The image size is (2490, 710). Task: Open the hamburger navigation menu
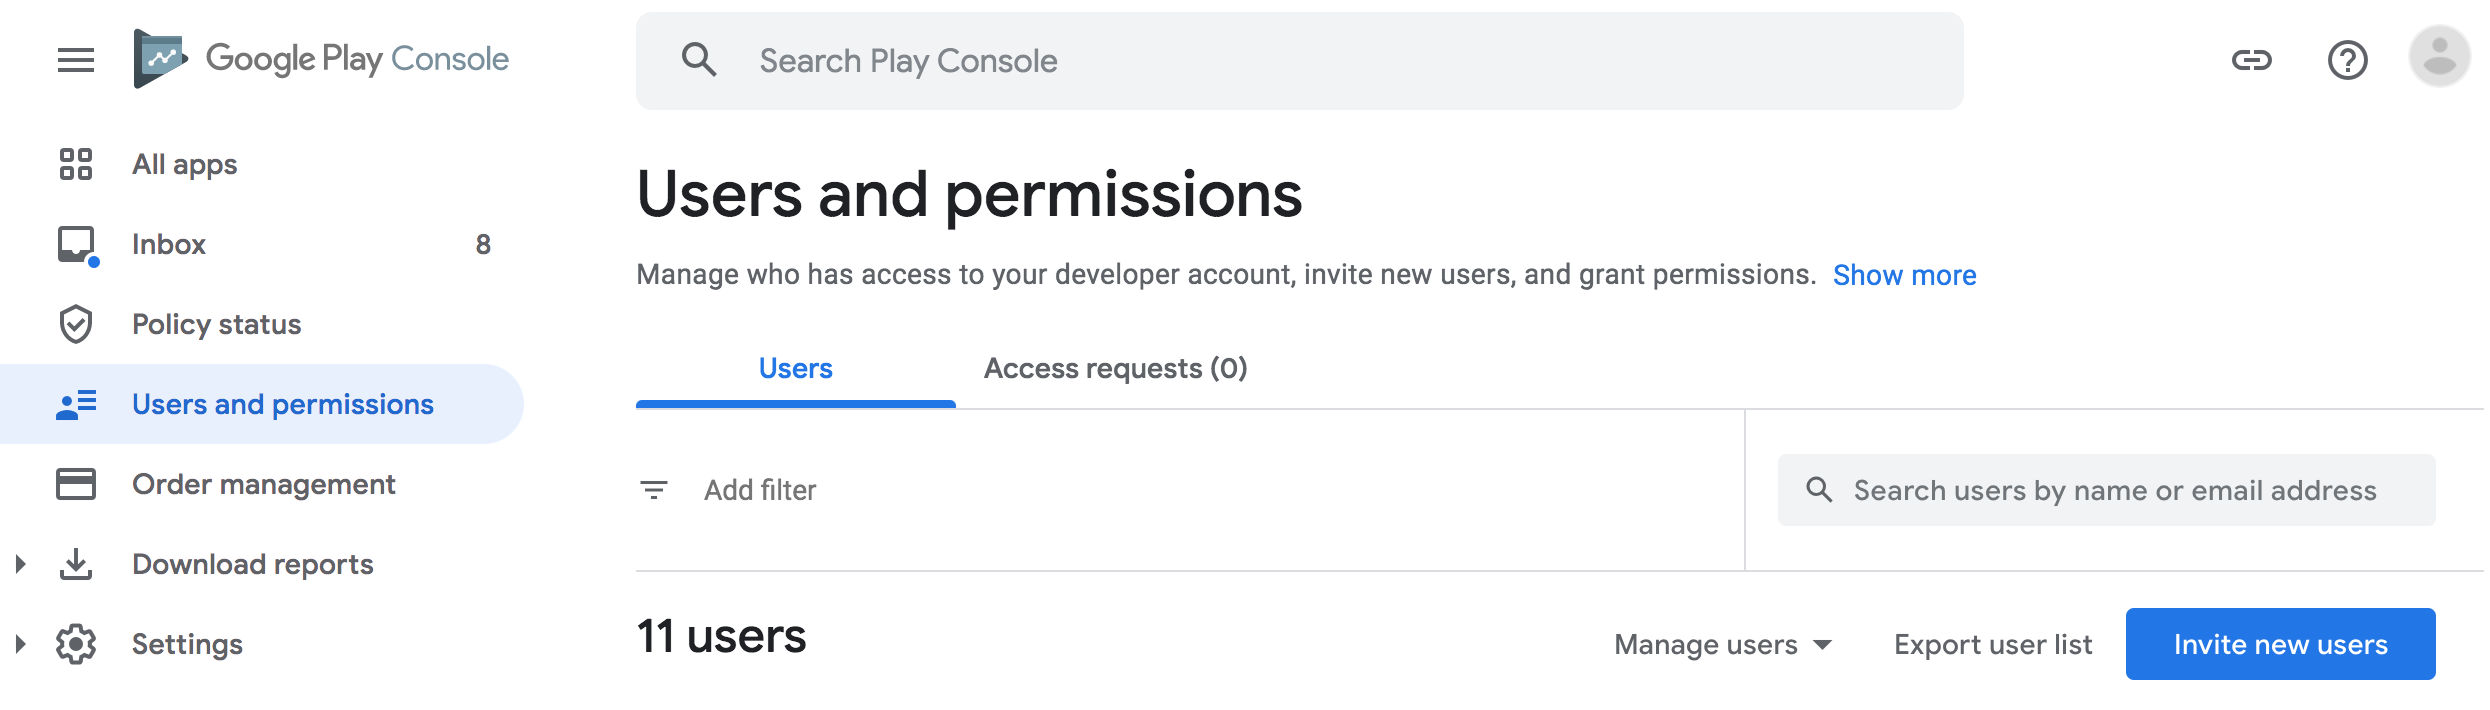(x=76, y=60)
